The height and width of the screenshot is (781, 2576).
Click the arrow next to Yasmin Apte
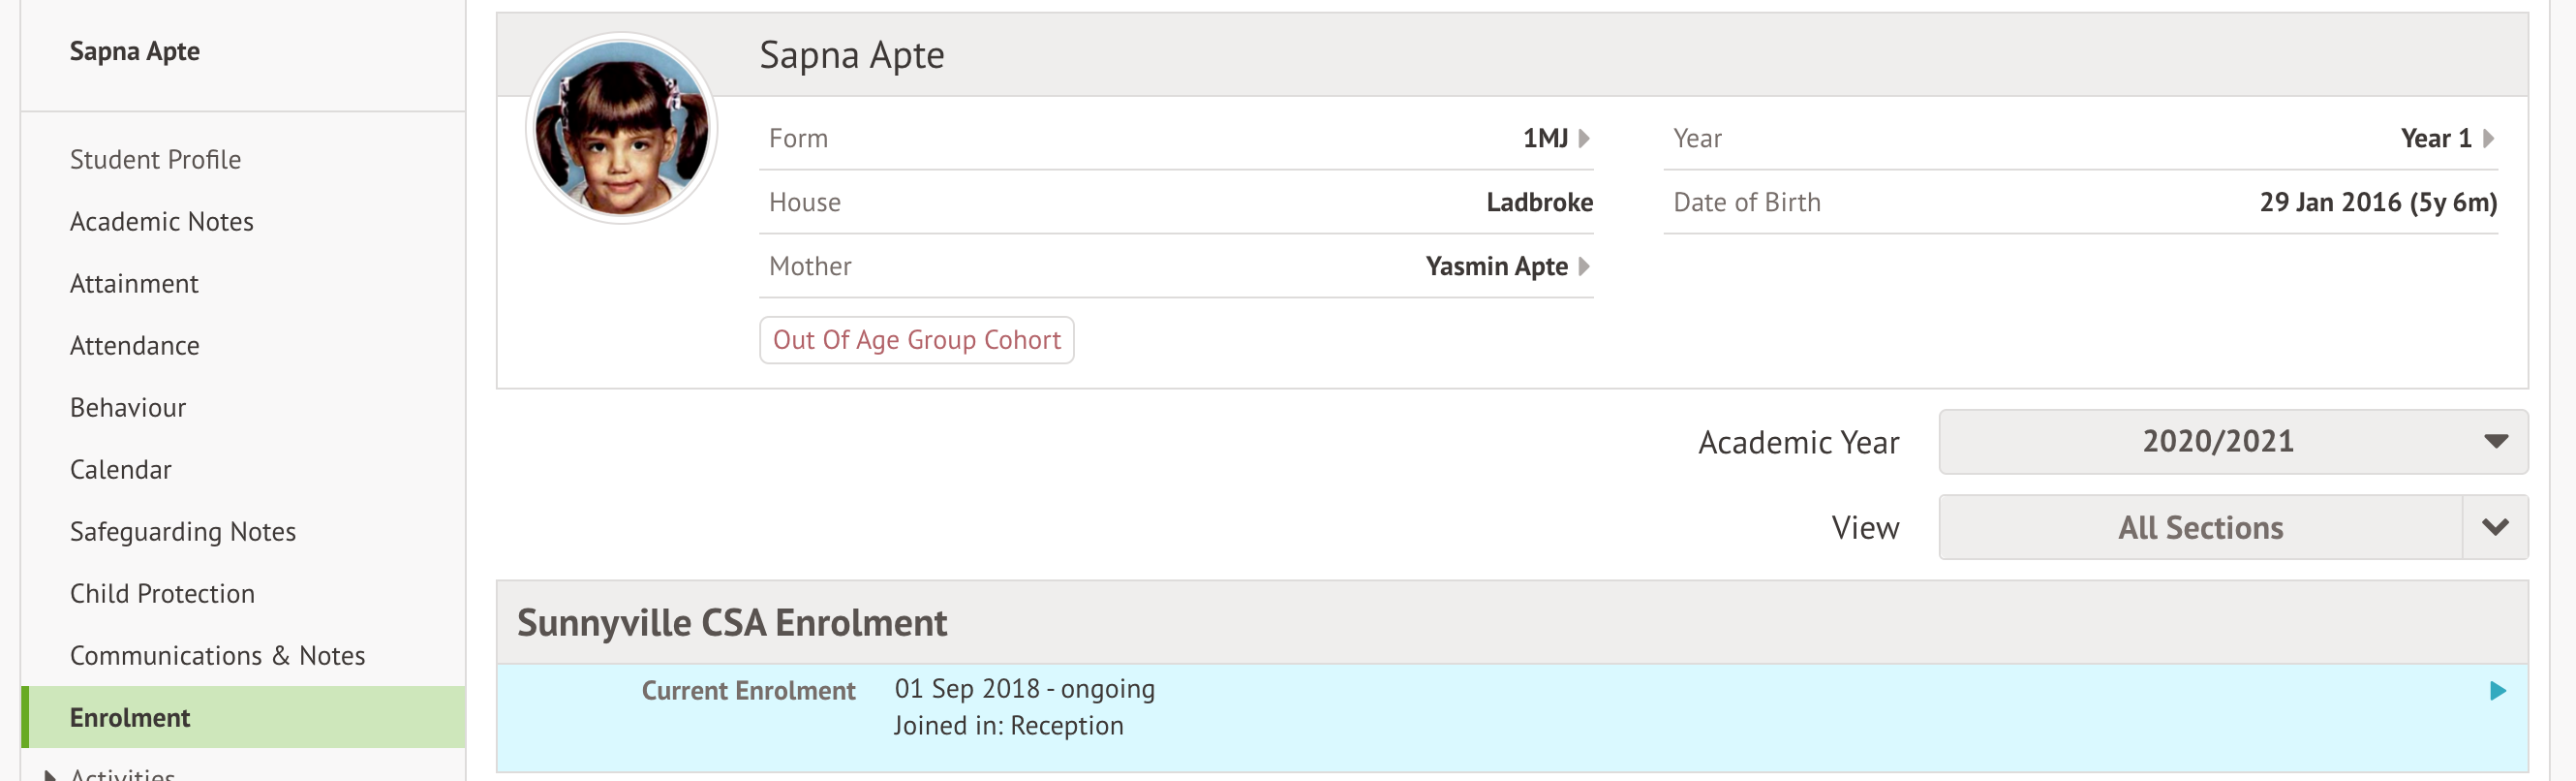[1584, 266]
